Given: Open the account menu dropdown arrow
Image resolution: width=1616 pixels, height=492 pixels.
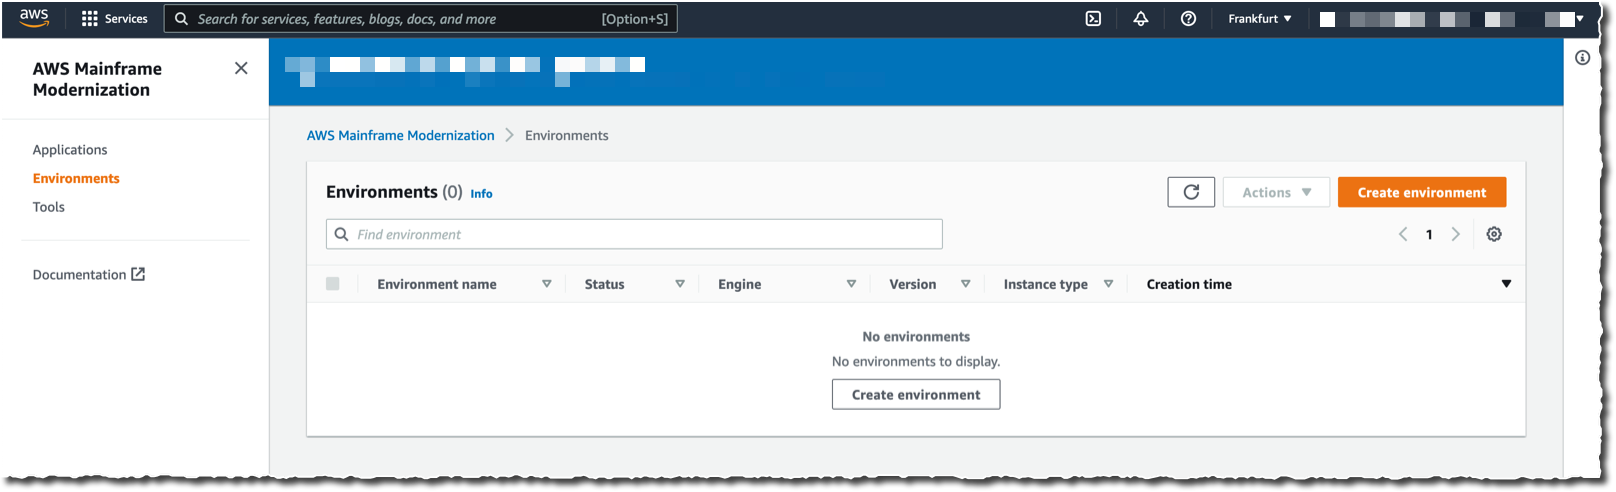Looking at the screenshot, I should coord(1580,19).
